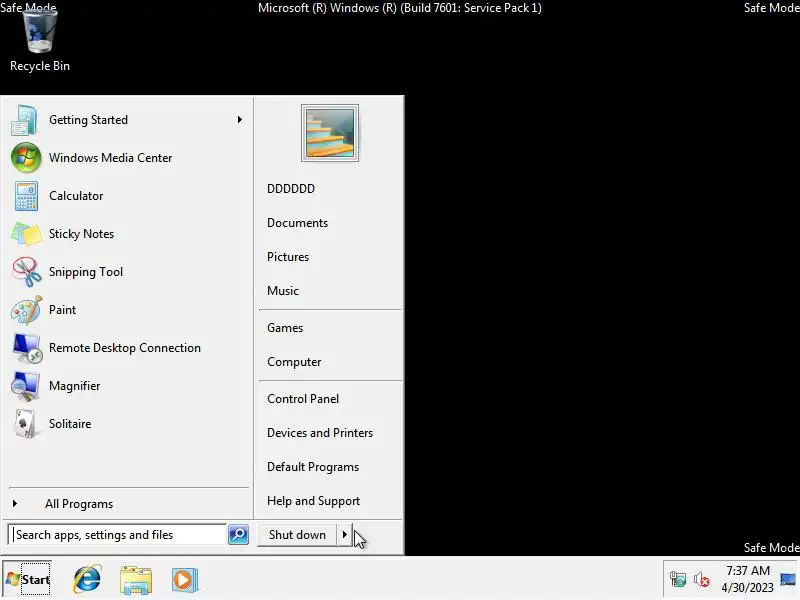The width and height of the screenshot is (800, 600).
Task: Launch Windows Media Player from taskbar
Action: (x=184, y=580)
